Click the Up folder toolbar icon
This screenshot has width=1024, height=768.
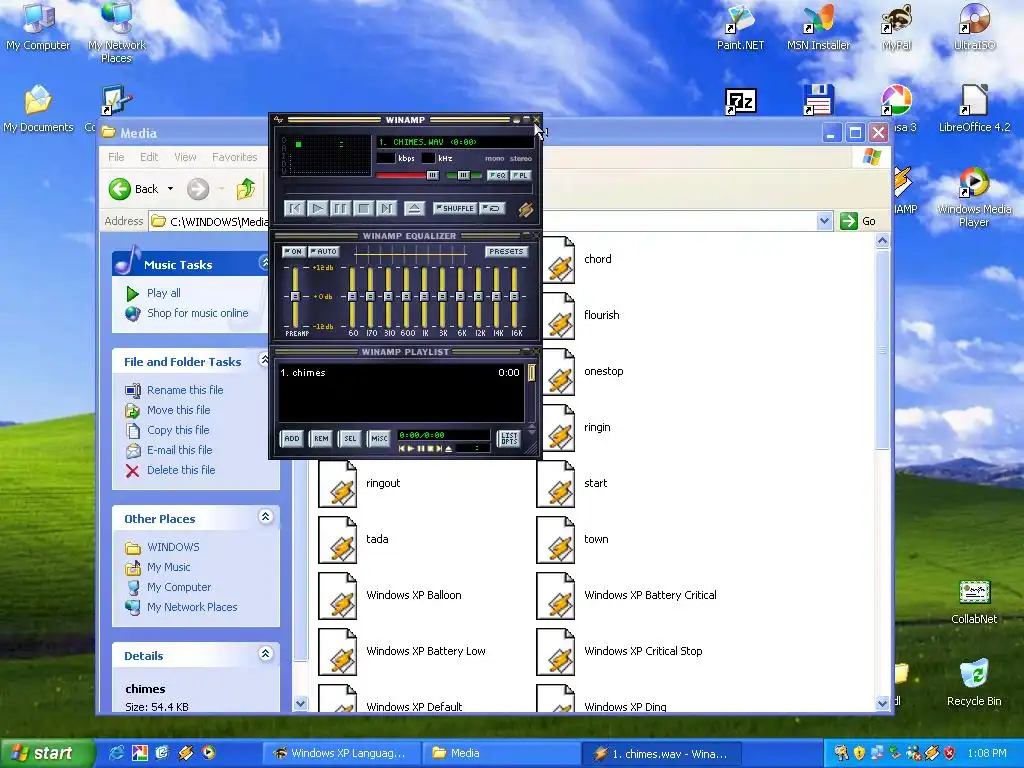tap(246, 189)
